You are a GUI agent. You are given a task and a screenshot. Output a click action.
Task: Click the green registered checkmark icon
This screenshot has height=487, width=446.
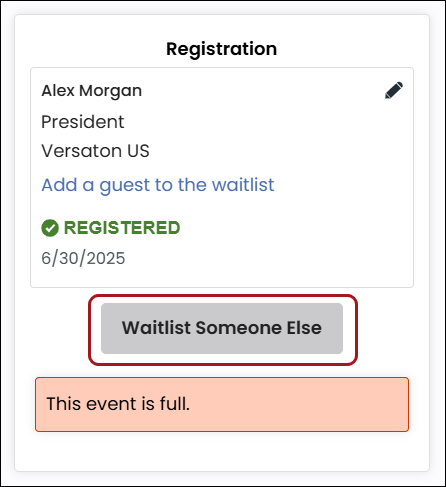point(50,228)
